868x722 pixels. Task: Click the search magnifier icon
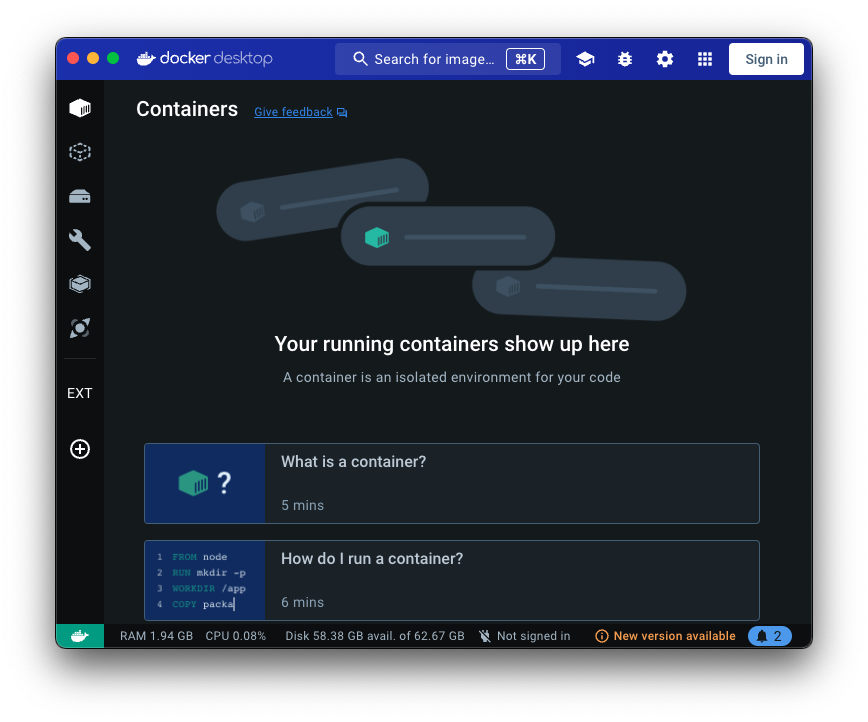coord(360,59)
